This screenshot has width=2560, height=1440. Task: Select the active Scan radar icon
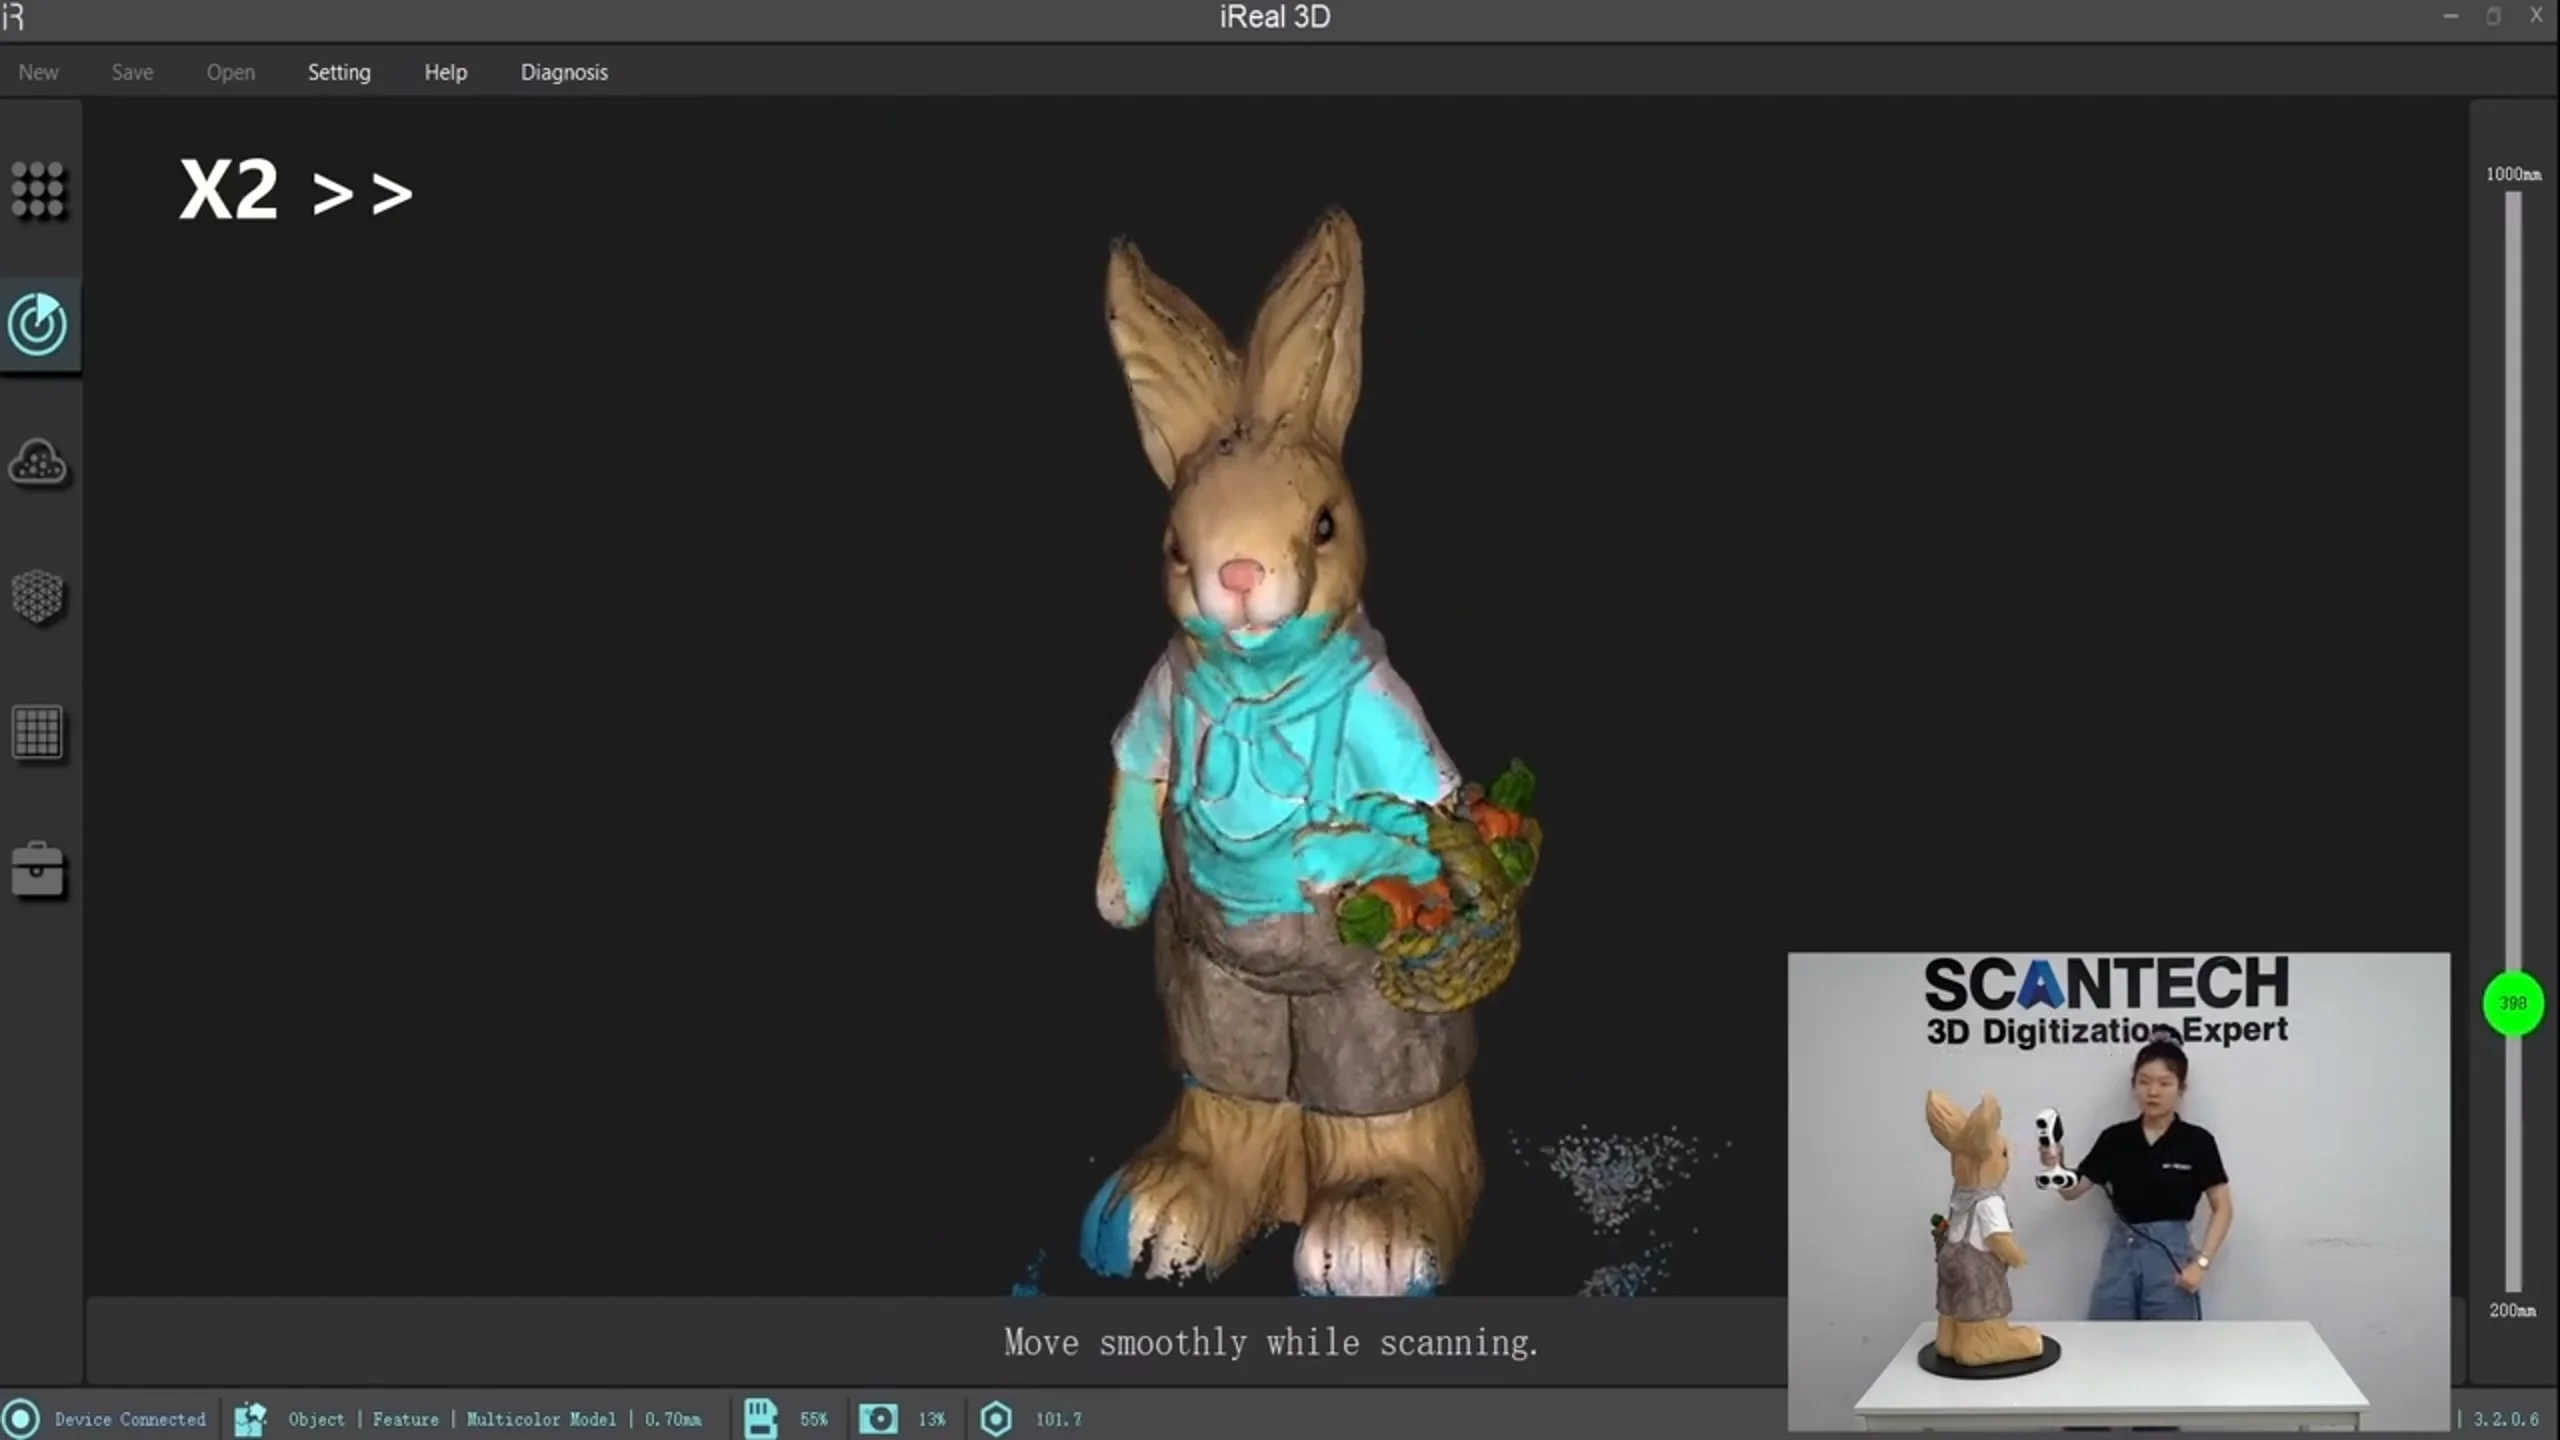[38, 324]
